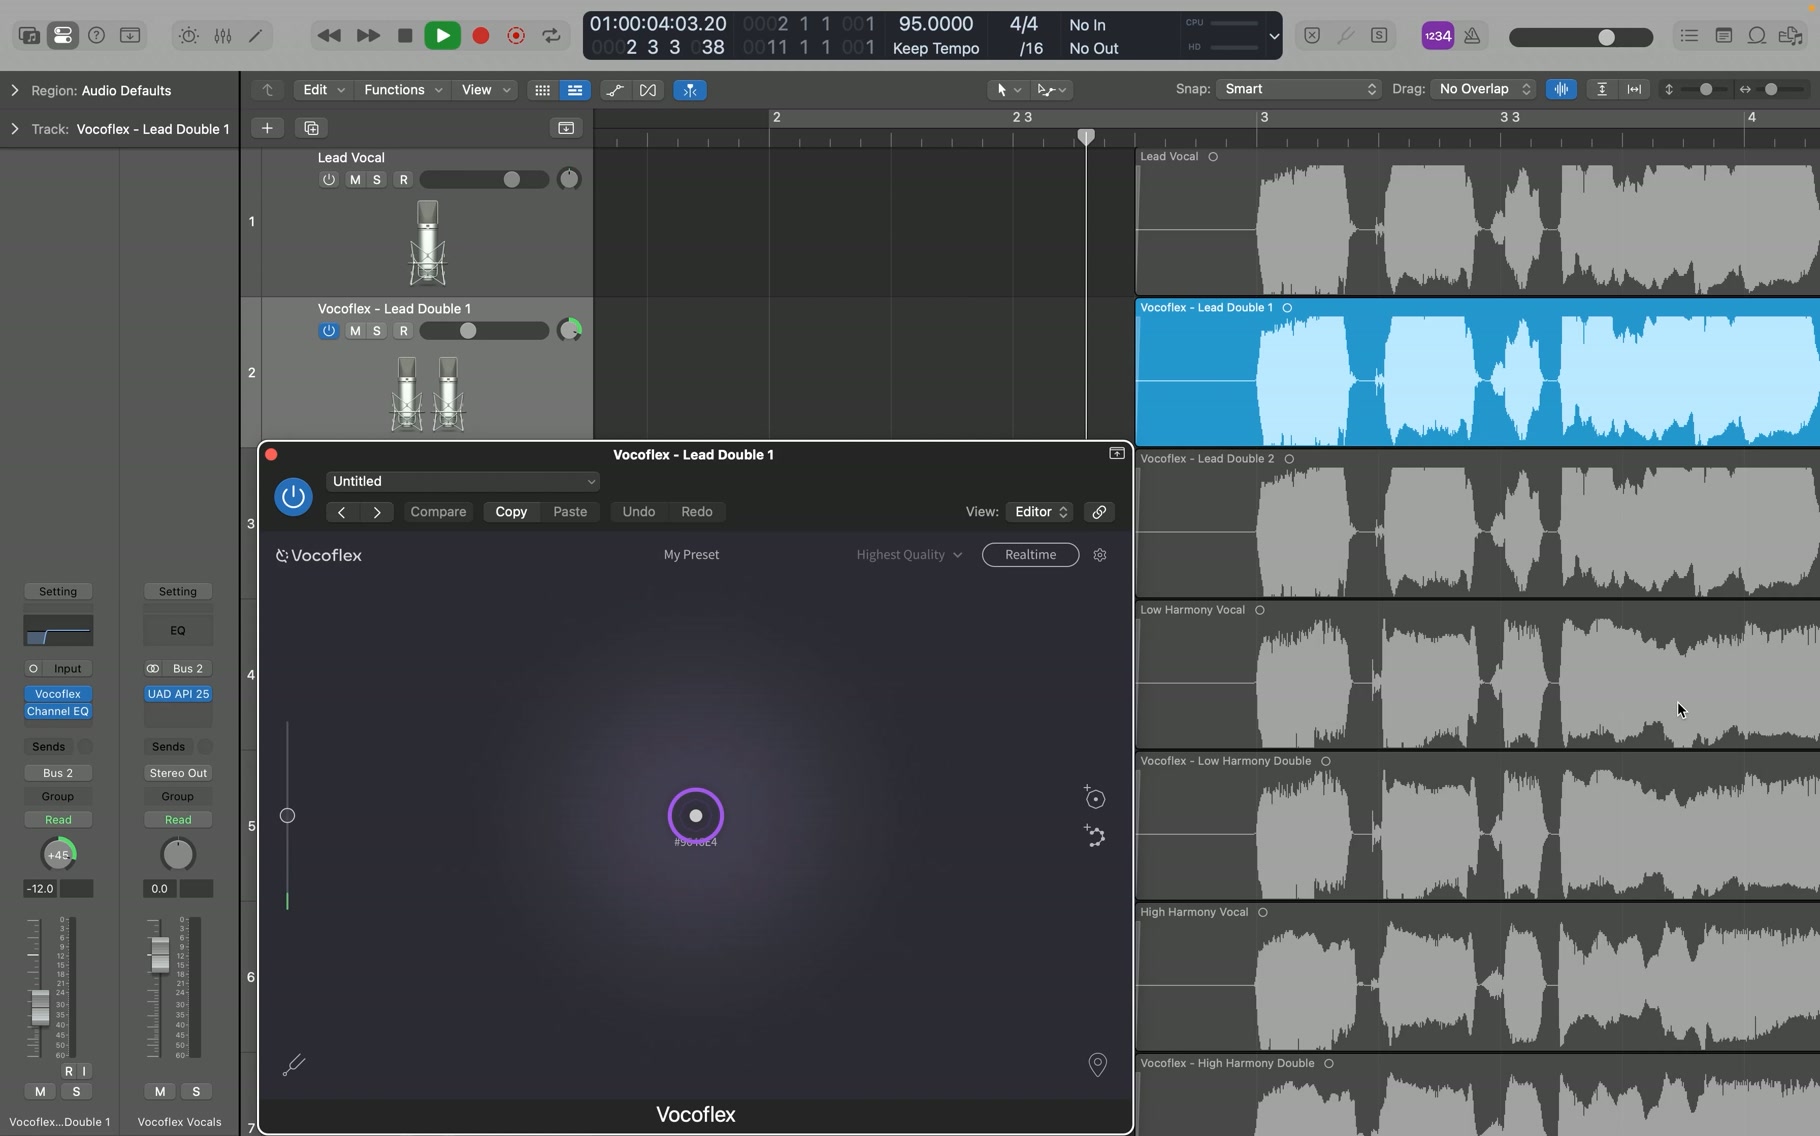Image resolution: width=1820 pixels, height=1136 pixels.
Task: Open the List Editors button
Action: pyautogui.click(x=1689, y=36)
